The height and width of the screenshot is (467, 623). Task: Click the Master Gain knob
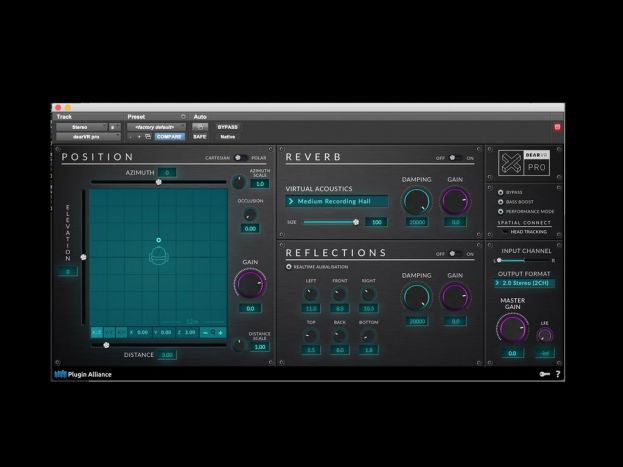512,328
